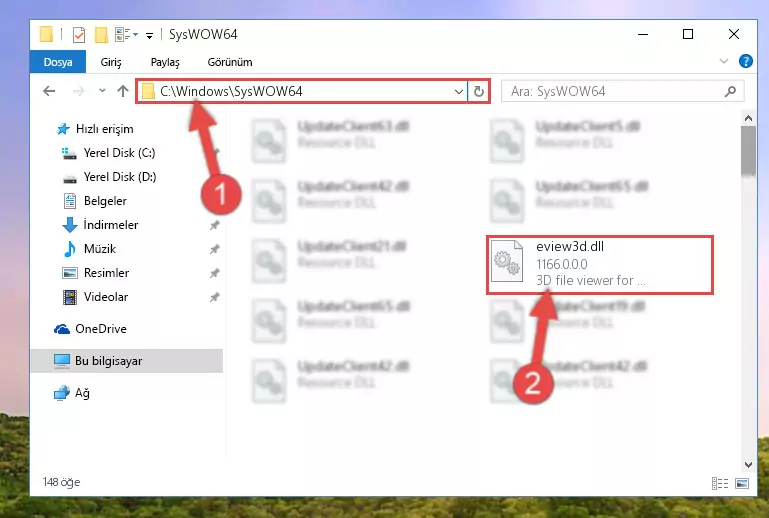
Task: Click the Ağ network icon
Action: [x=62, y=393]
